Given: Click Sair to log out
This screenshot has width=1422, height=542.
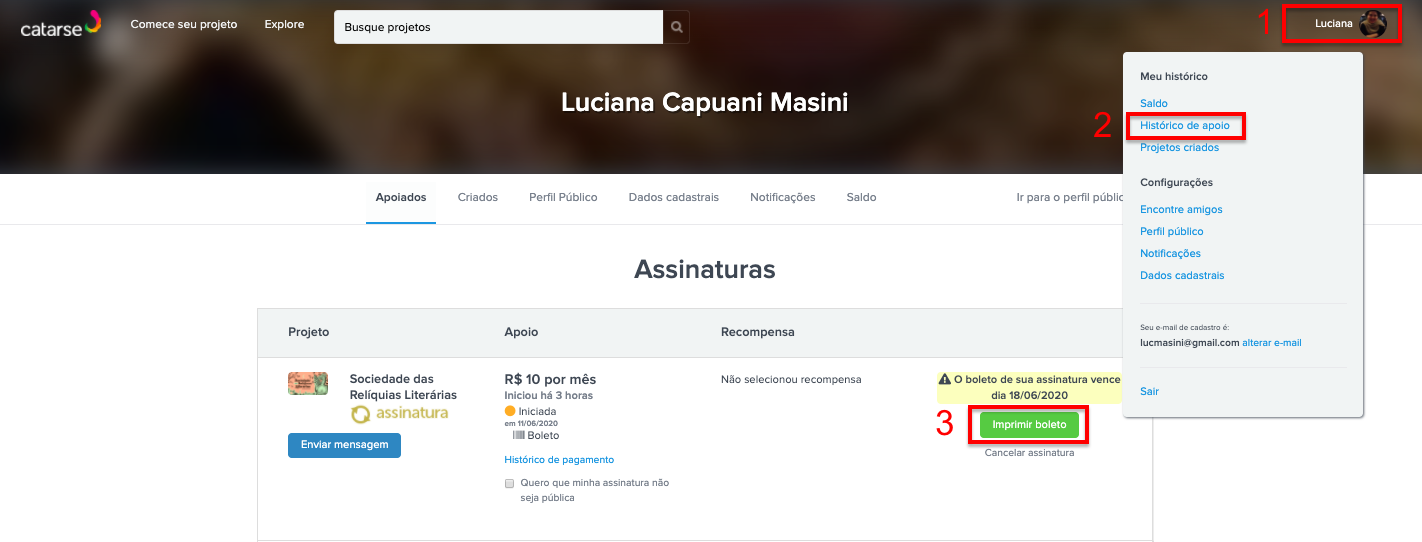Looking at the screenshot, I should click(x=1150, y=392).
